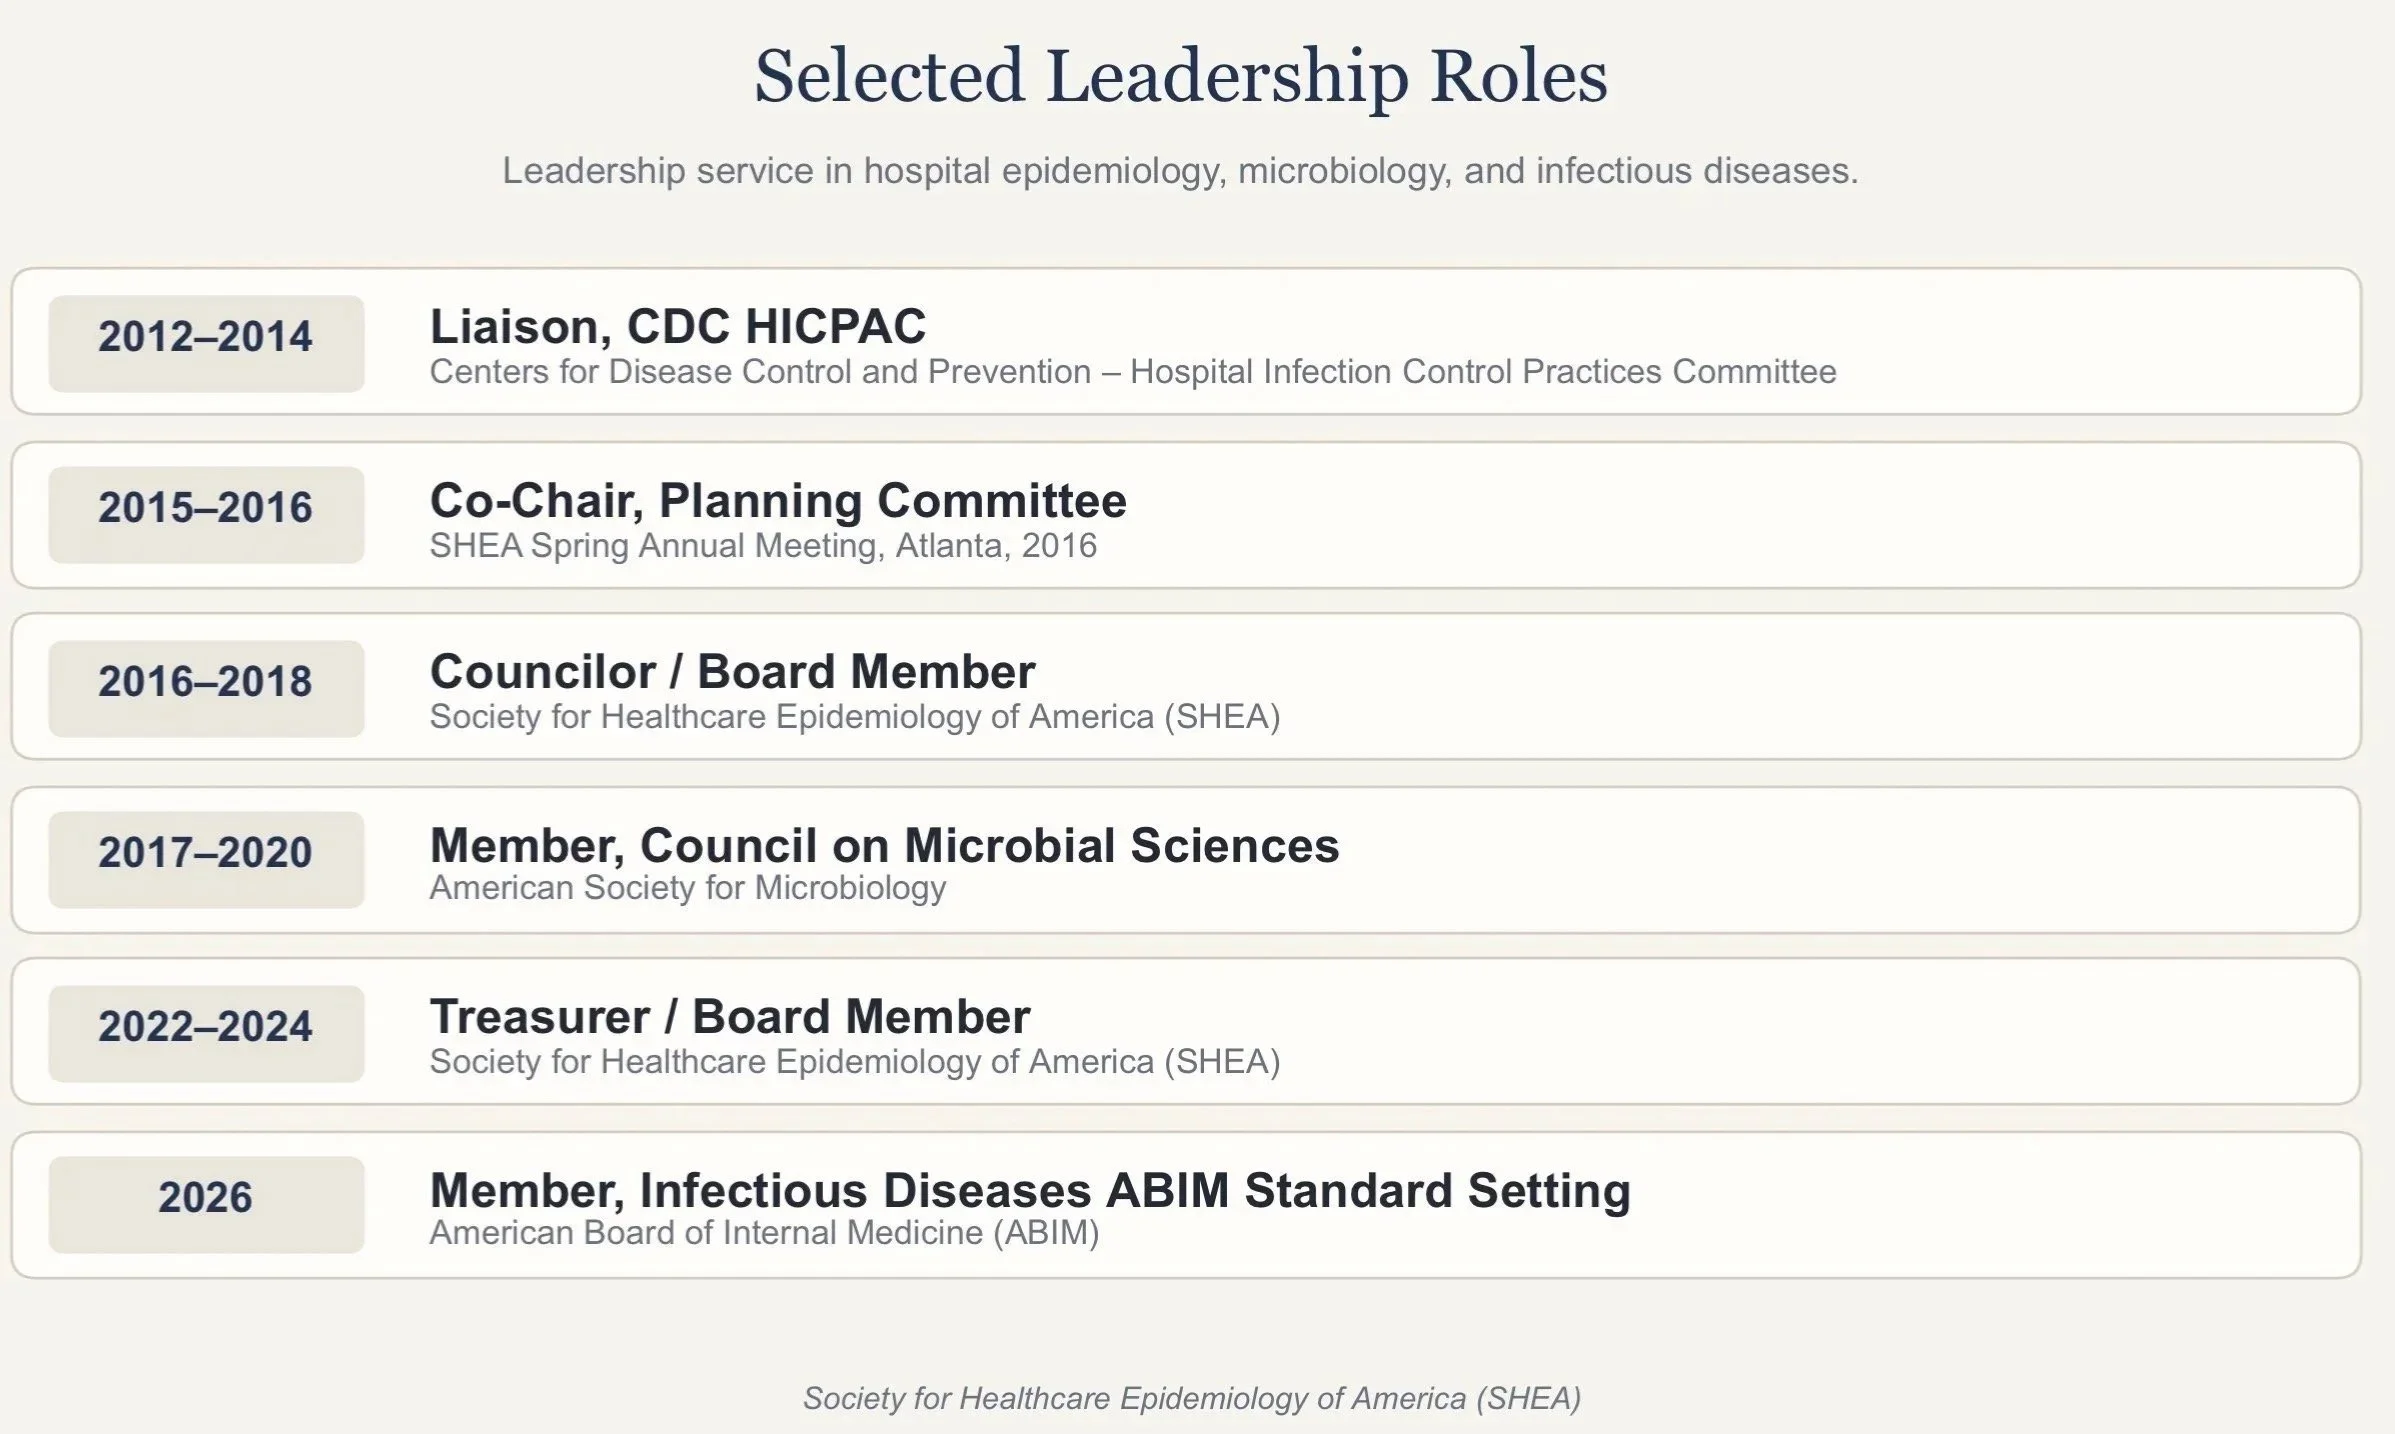
Task: Choose the 2017–2020 year badge
Action: [x=206, y=853]
